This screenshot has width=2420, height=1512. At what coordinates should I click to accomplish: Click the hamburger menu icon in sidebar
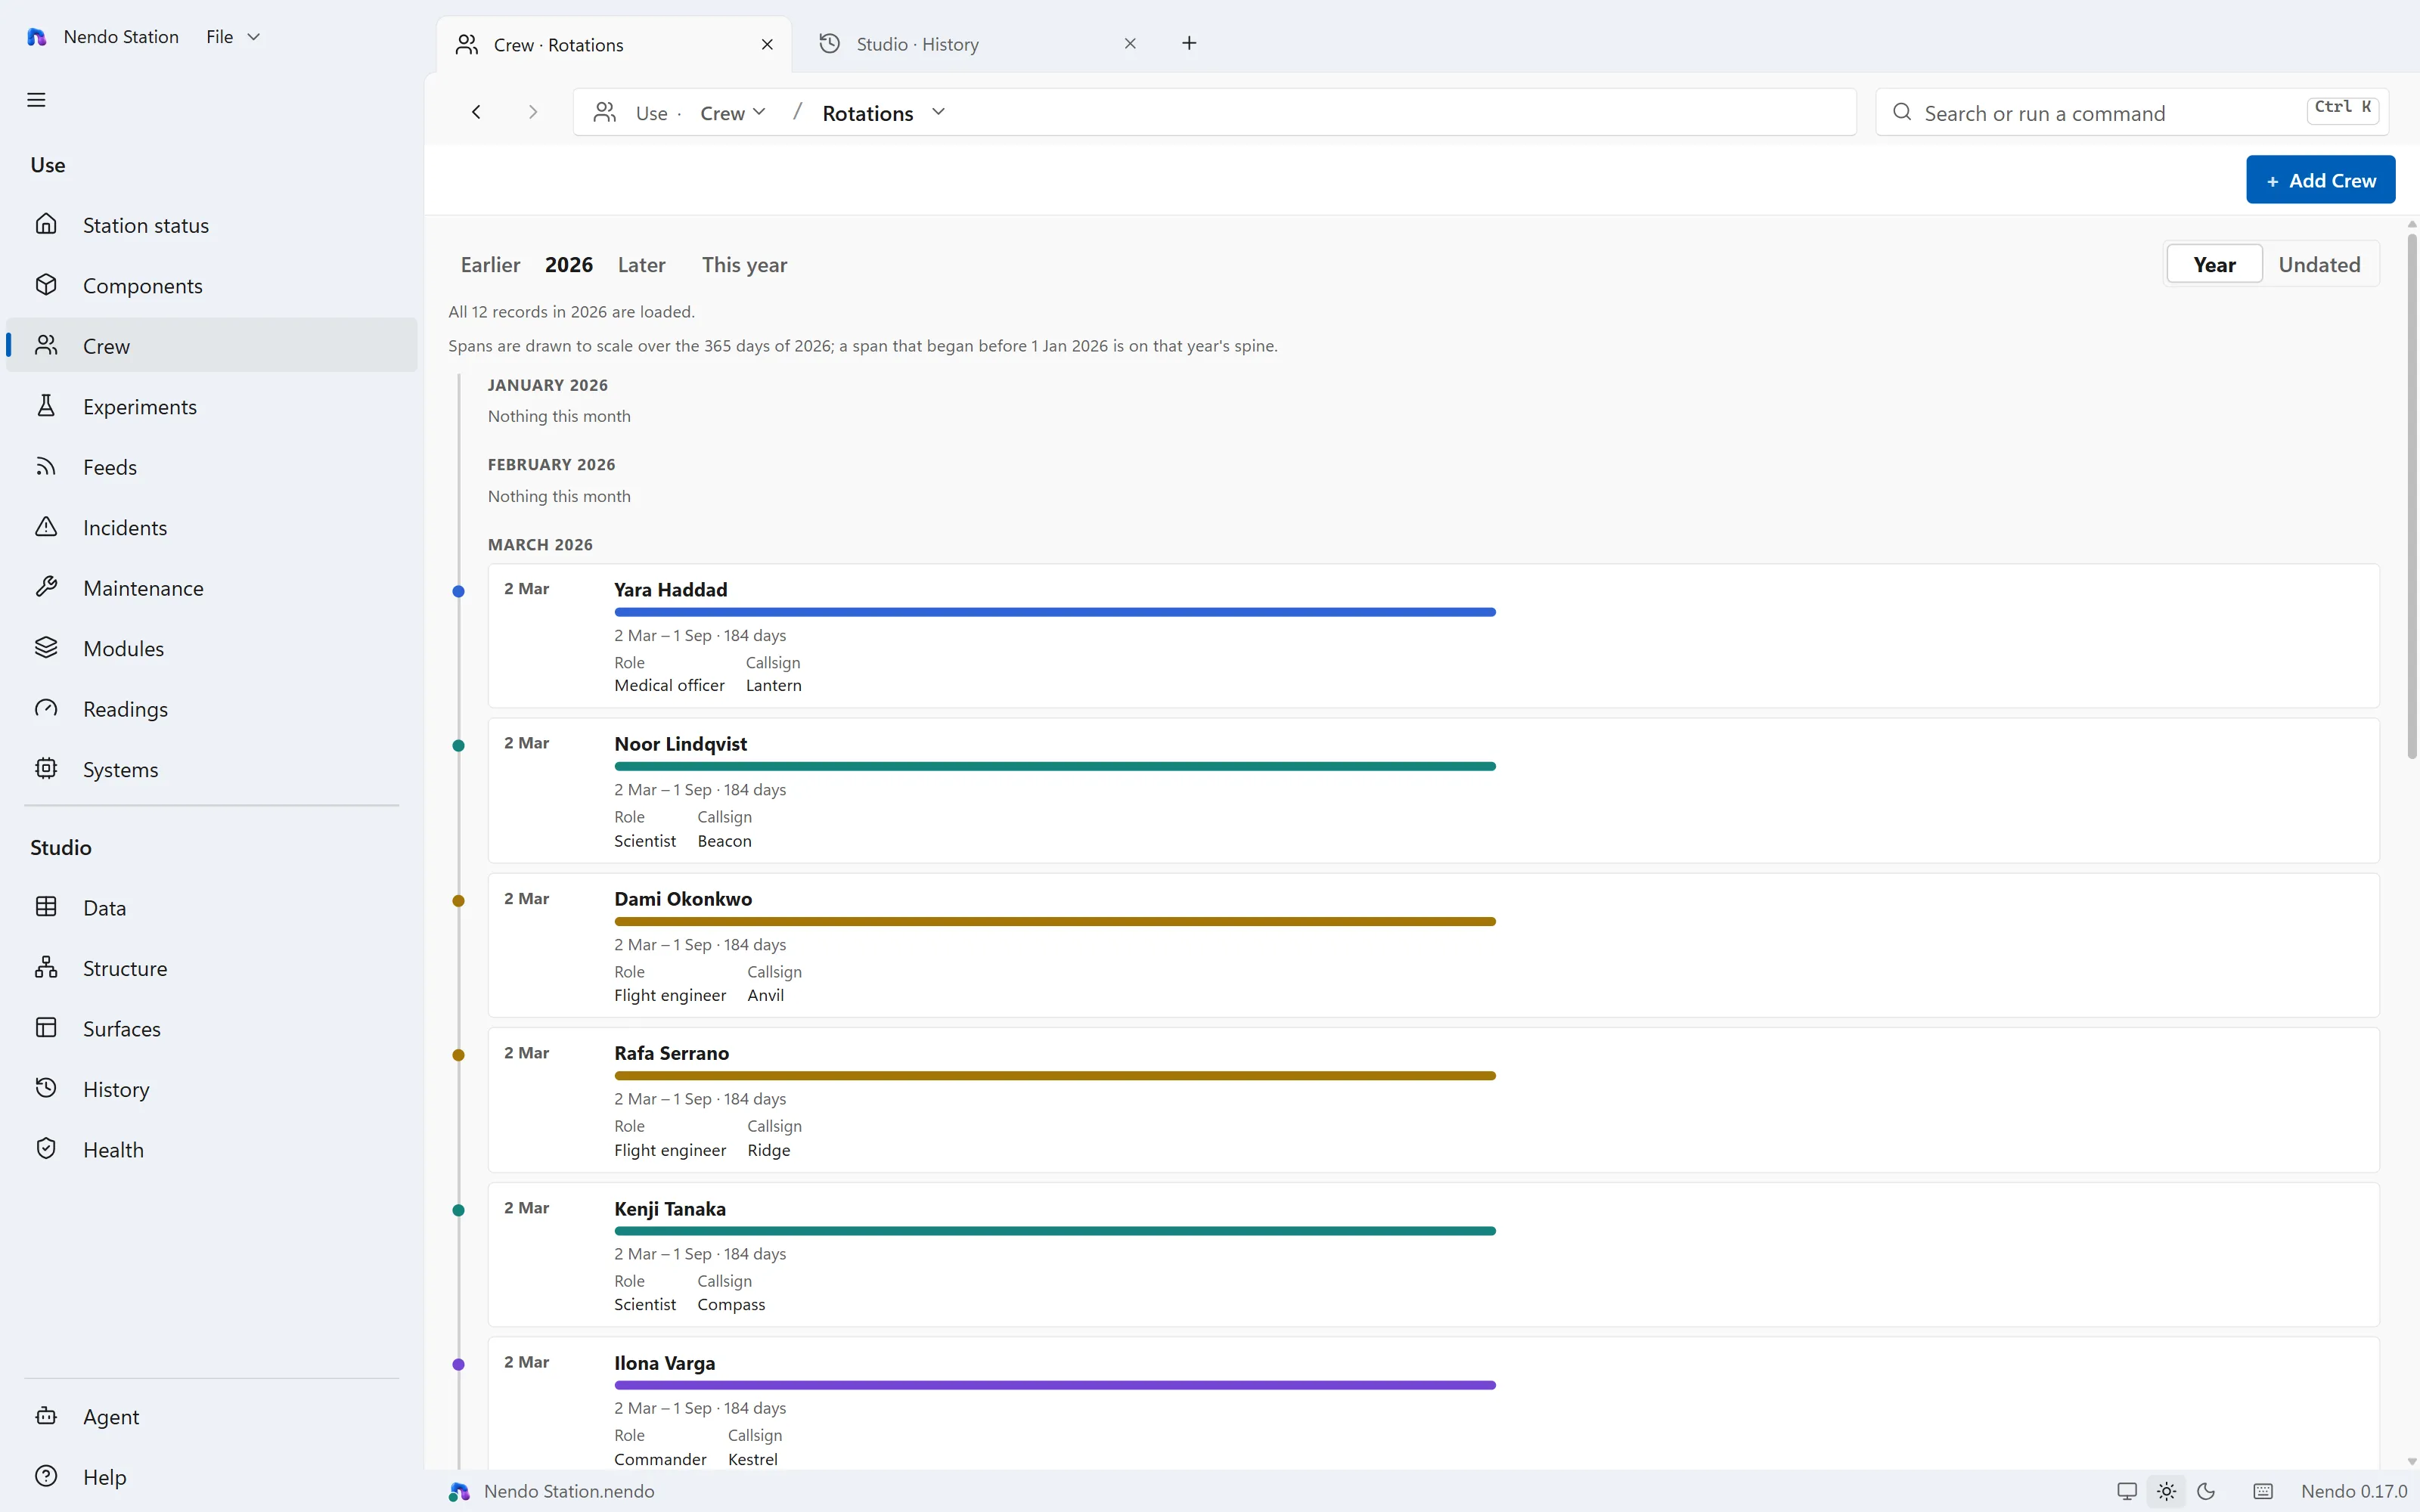pos(36,100)
